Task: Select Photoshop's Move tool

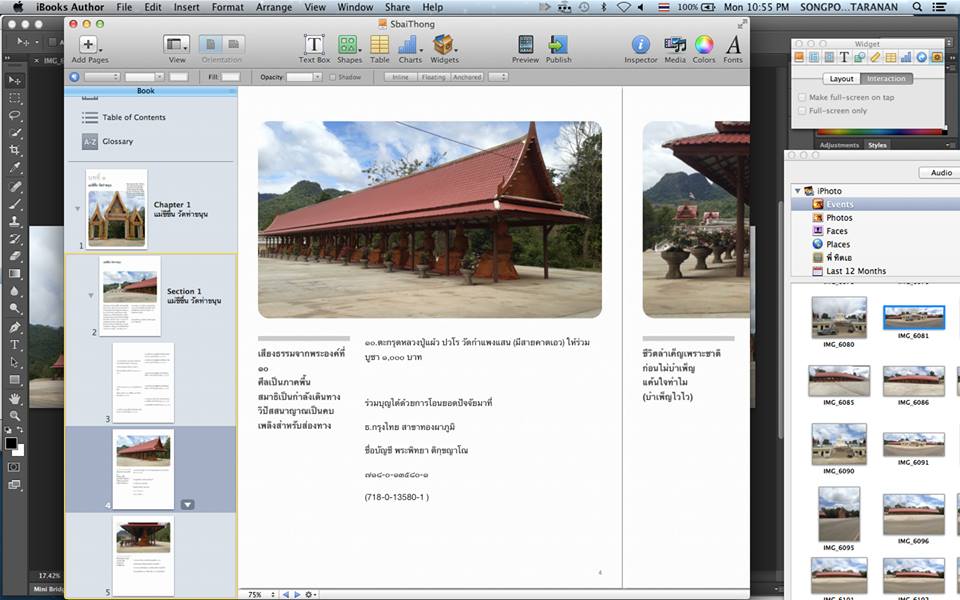Action: pyautogui.click(x=14, y=80)
